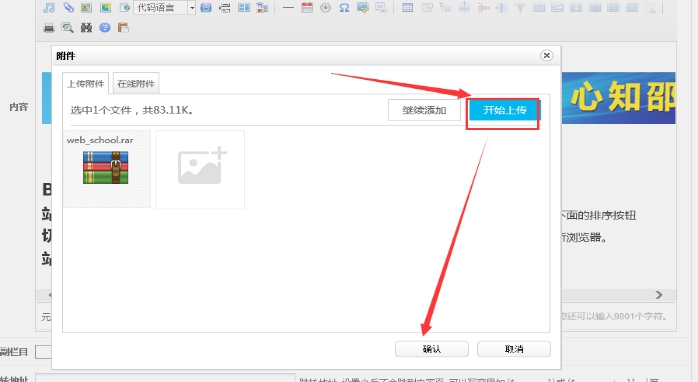Click the insert table icon
Screen dimensions: 698x382
(407, 8)
